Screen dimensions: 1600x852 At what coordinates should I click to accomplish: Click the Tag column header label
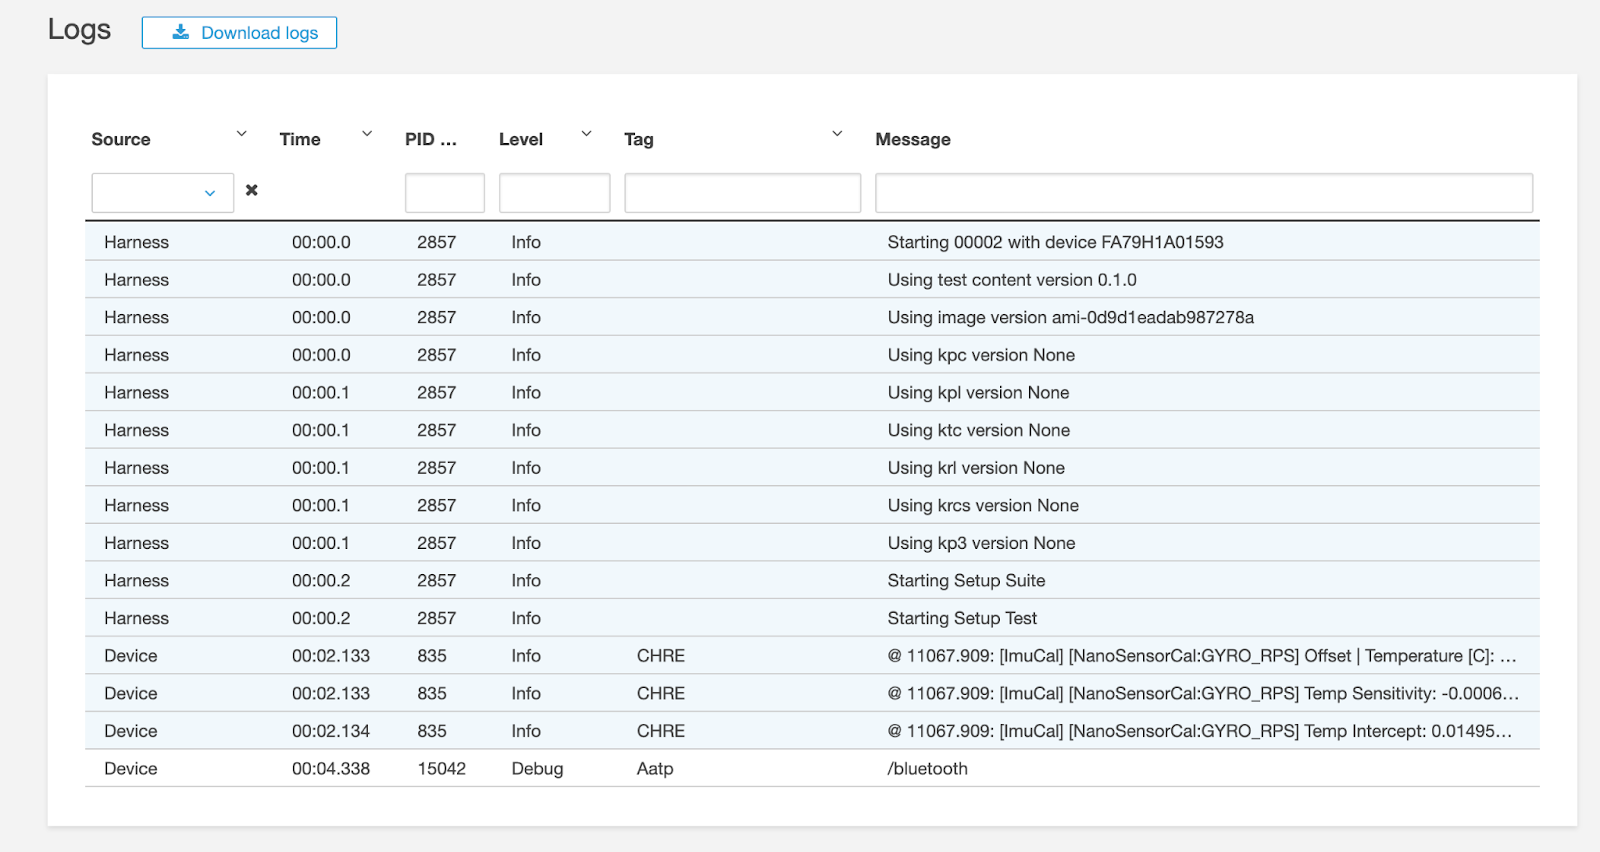tap(639, 140)
